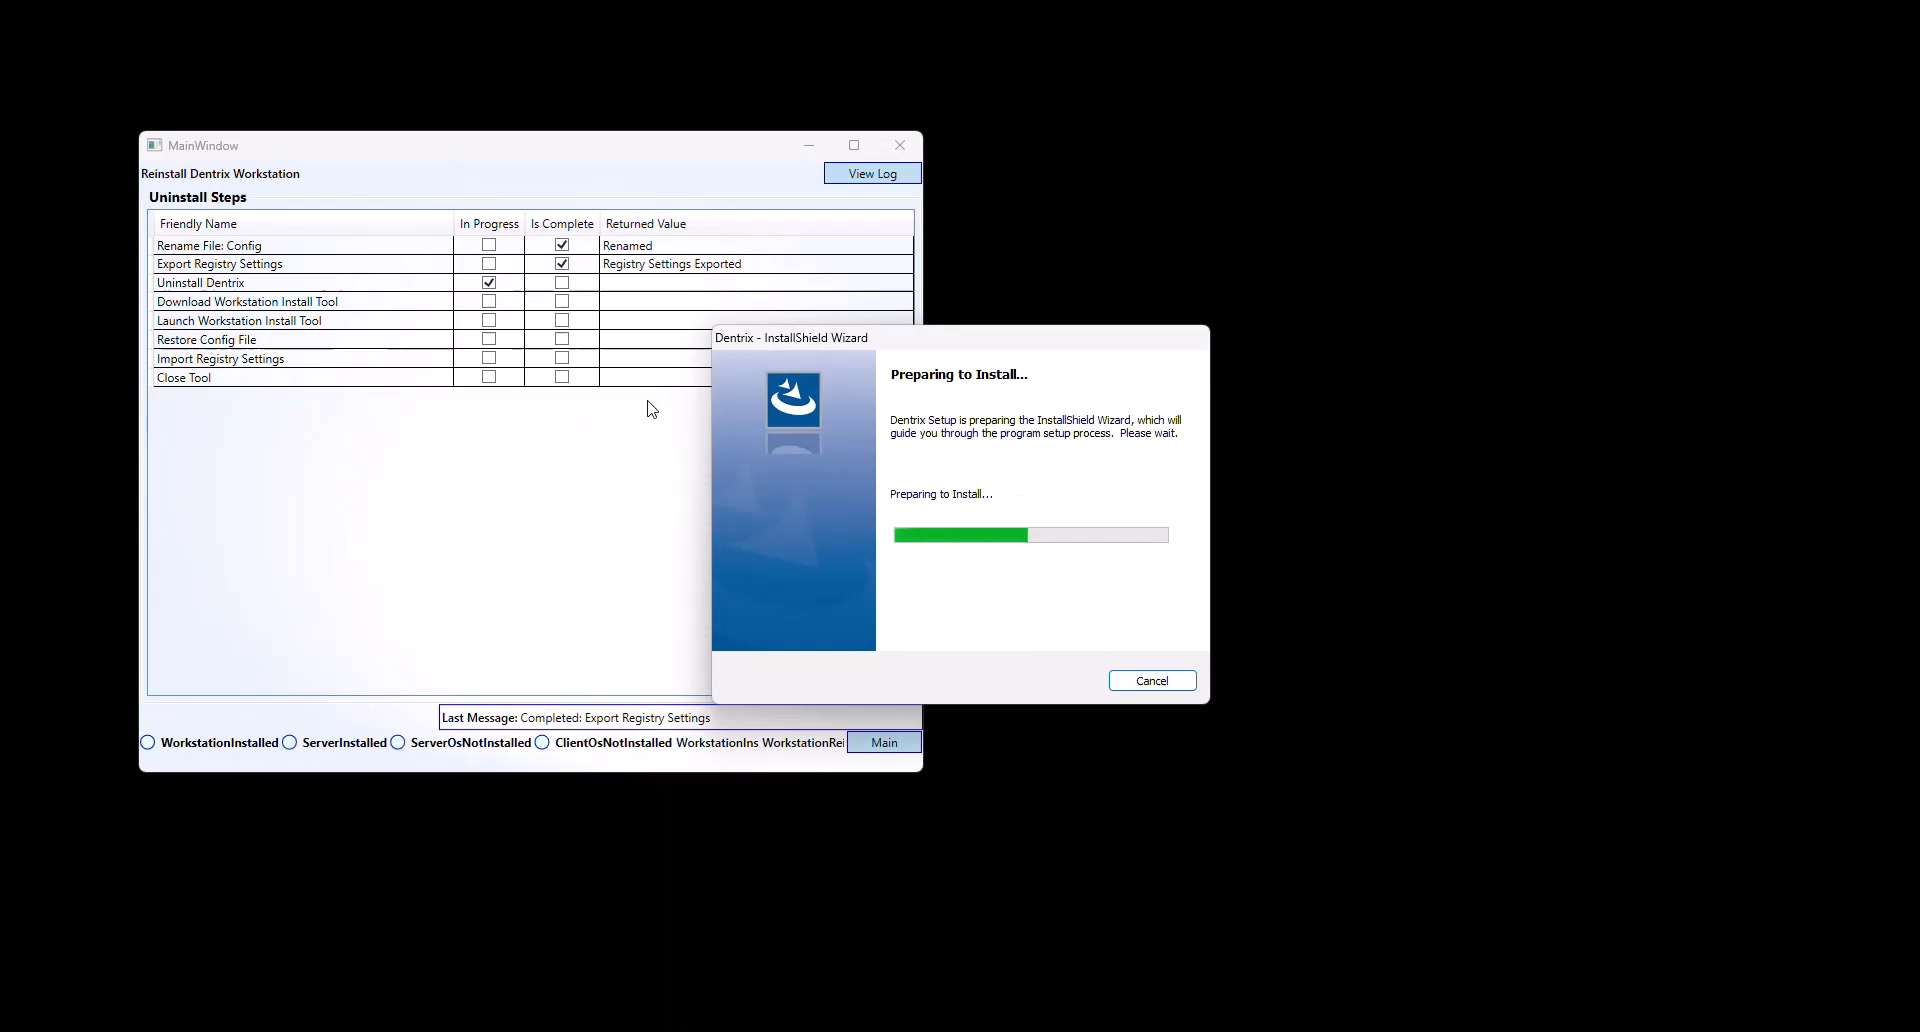This screenshot has height=1032, width=1920.
Task: Click the Dentrix InstallShield logo icon
Action: 793,400
